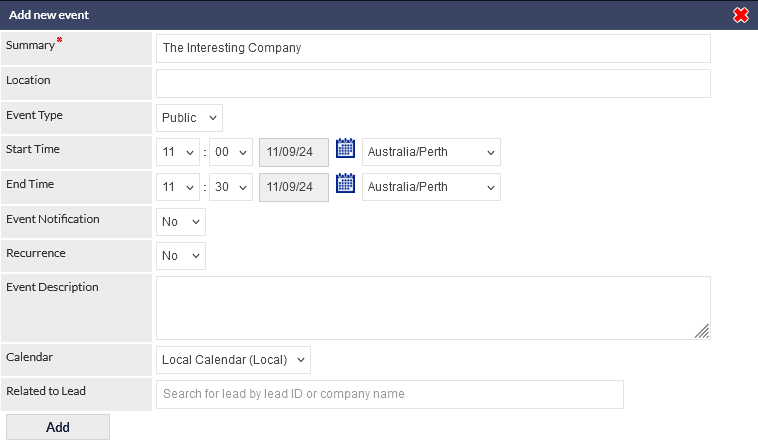
Task: Click the Recurrence label
Action: pos(36,253)
